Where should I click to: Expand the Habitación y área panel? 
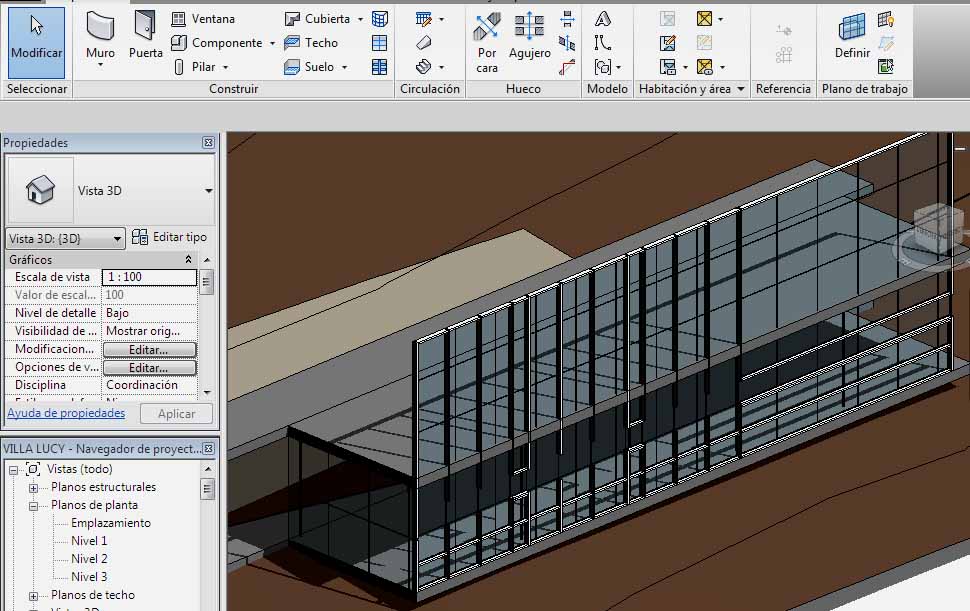point(741,89)
